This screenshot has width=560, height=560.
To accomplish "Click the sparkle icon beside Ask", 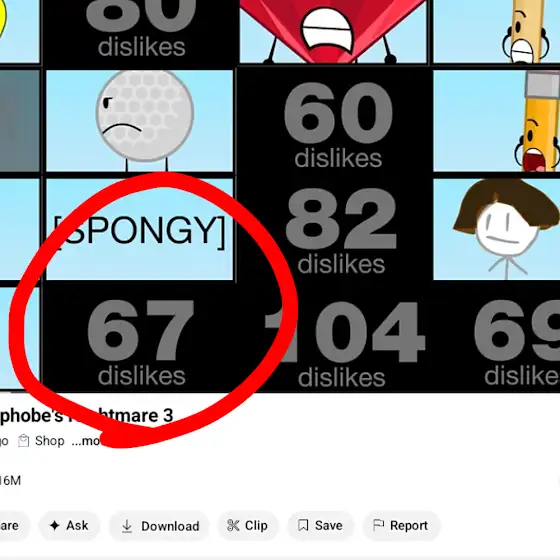I will (x=55, y=525).
